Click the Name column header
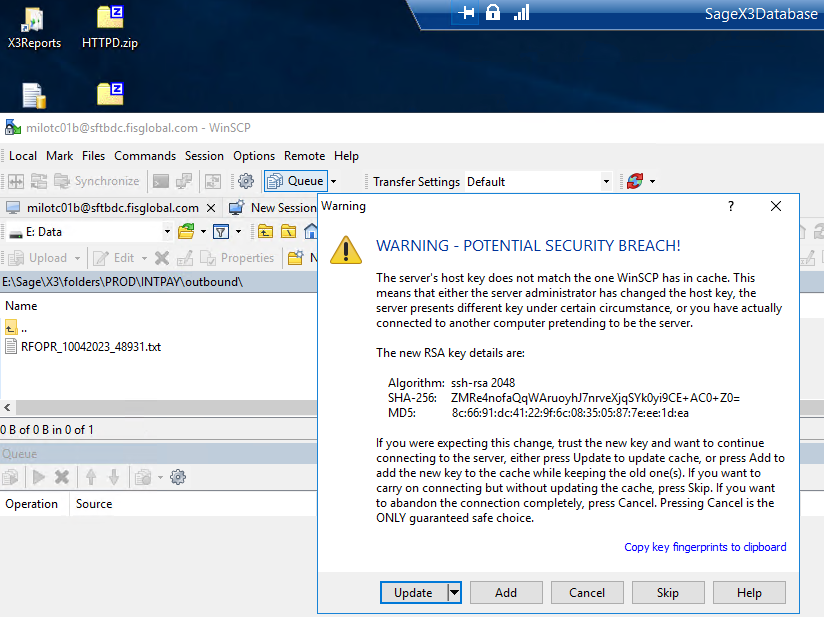Screen dimensions: 824x617 click(x=21, y=306)
